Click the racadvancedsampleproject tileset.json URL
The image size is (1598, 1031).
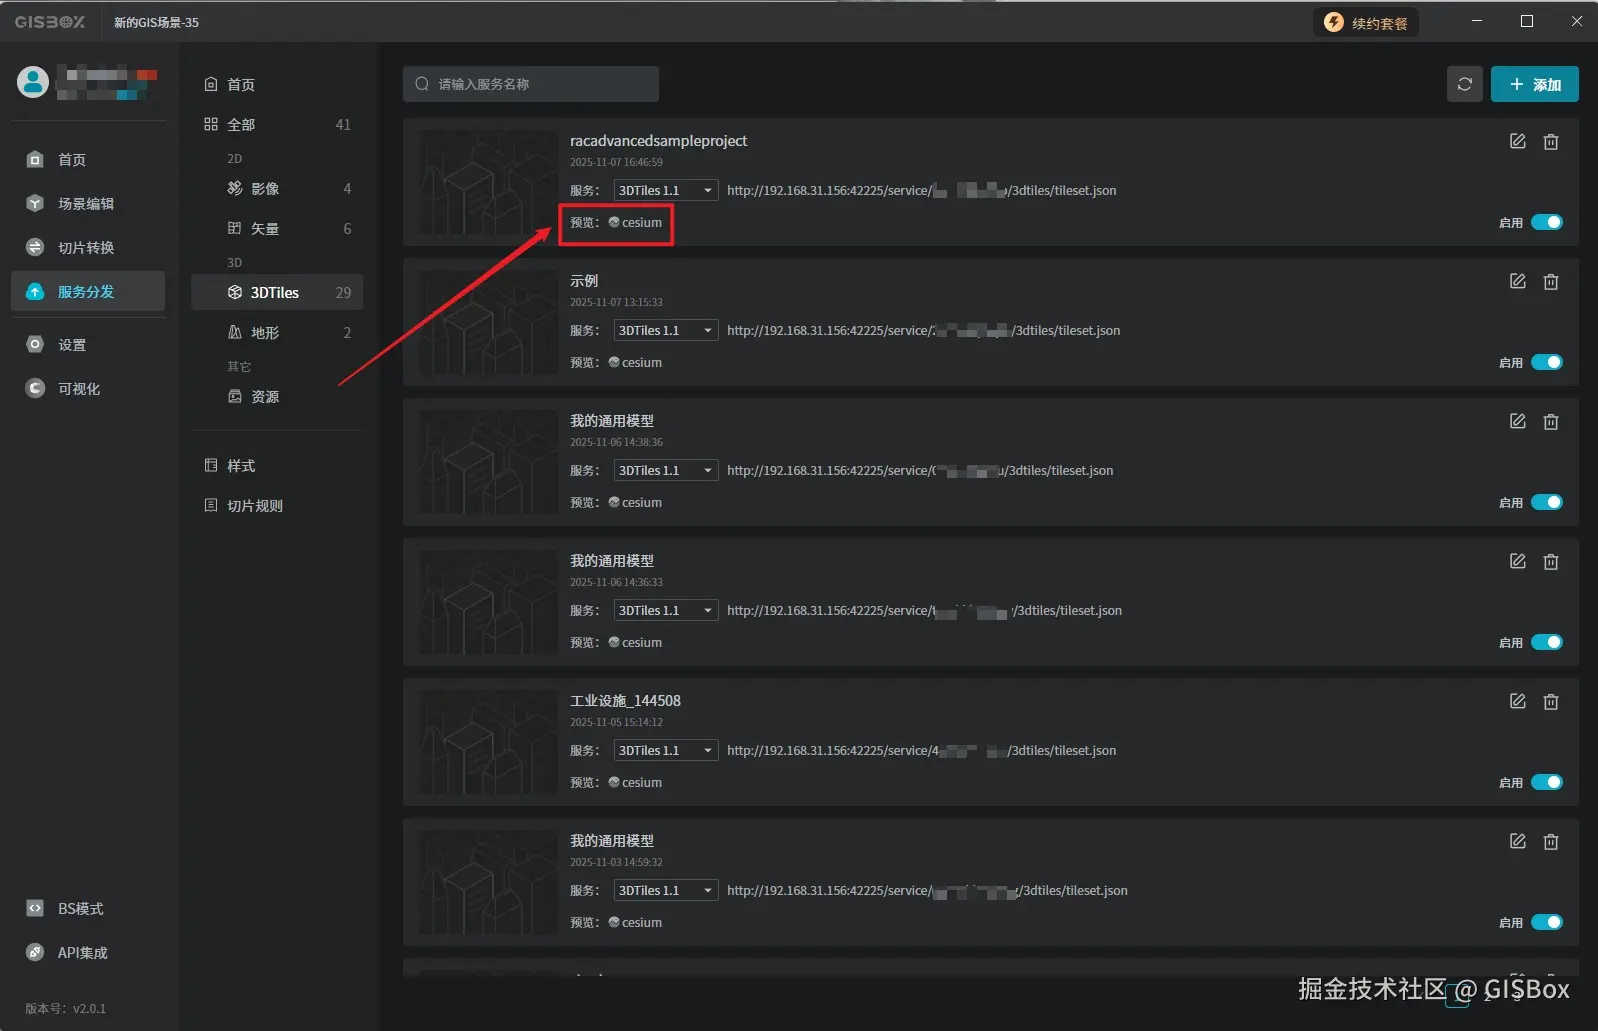click(921, 190)
